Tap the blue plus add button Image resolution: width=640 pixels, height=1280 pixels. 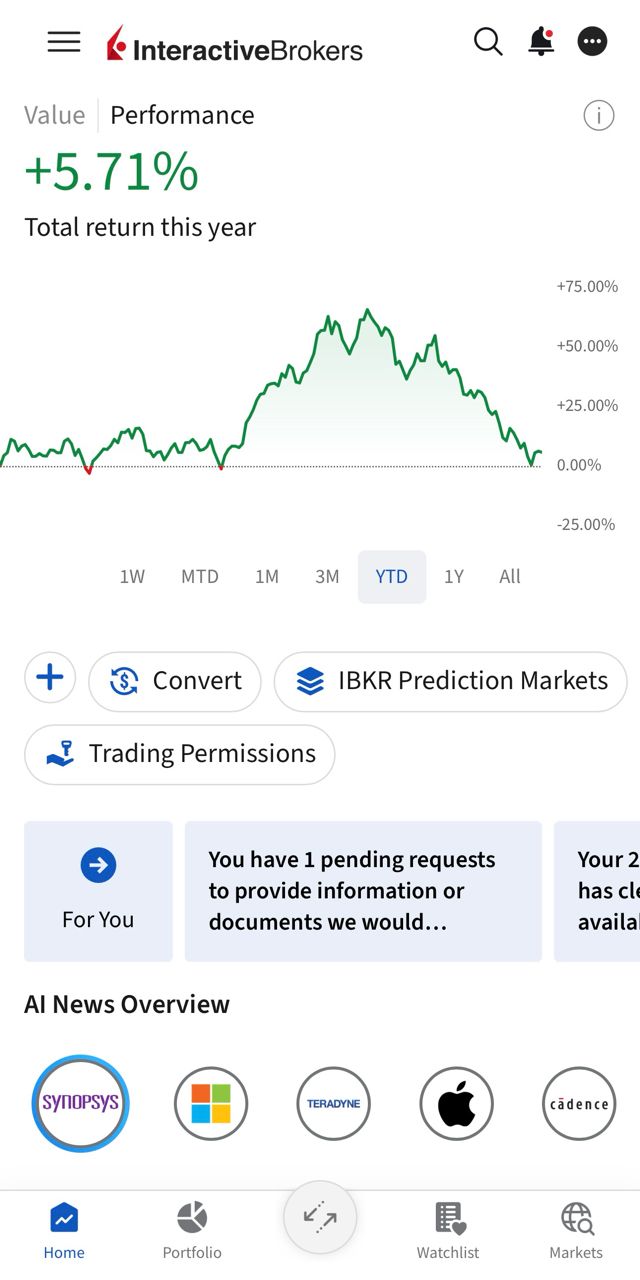50,678
